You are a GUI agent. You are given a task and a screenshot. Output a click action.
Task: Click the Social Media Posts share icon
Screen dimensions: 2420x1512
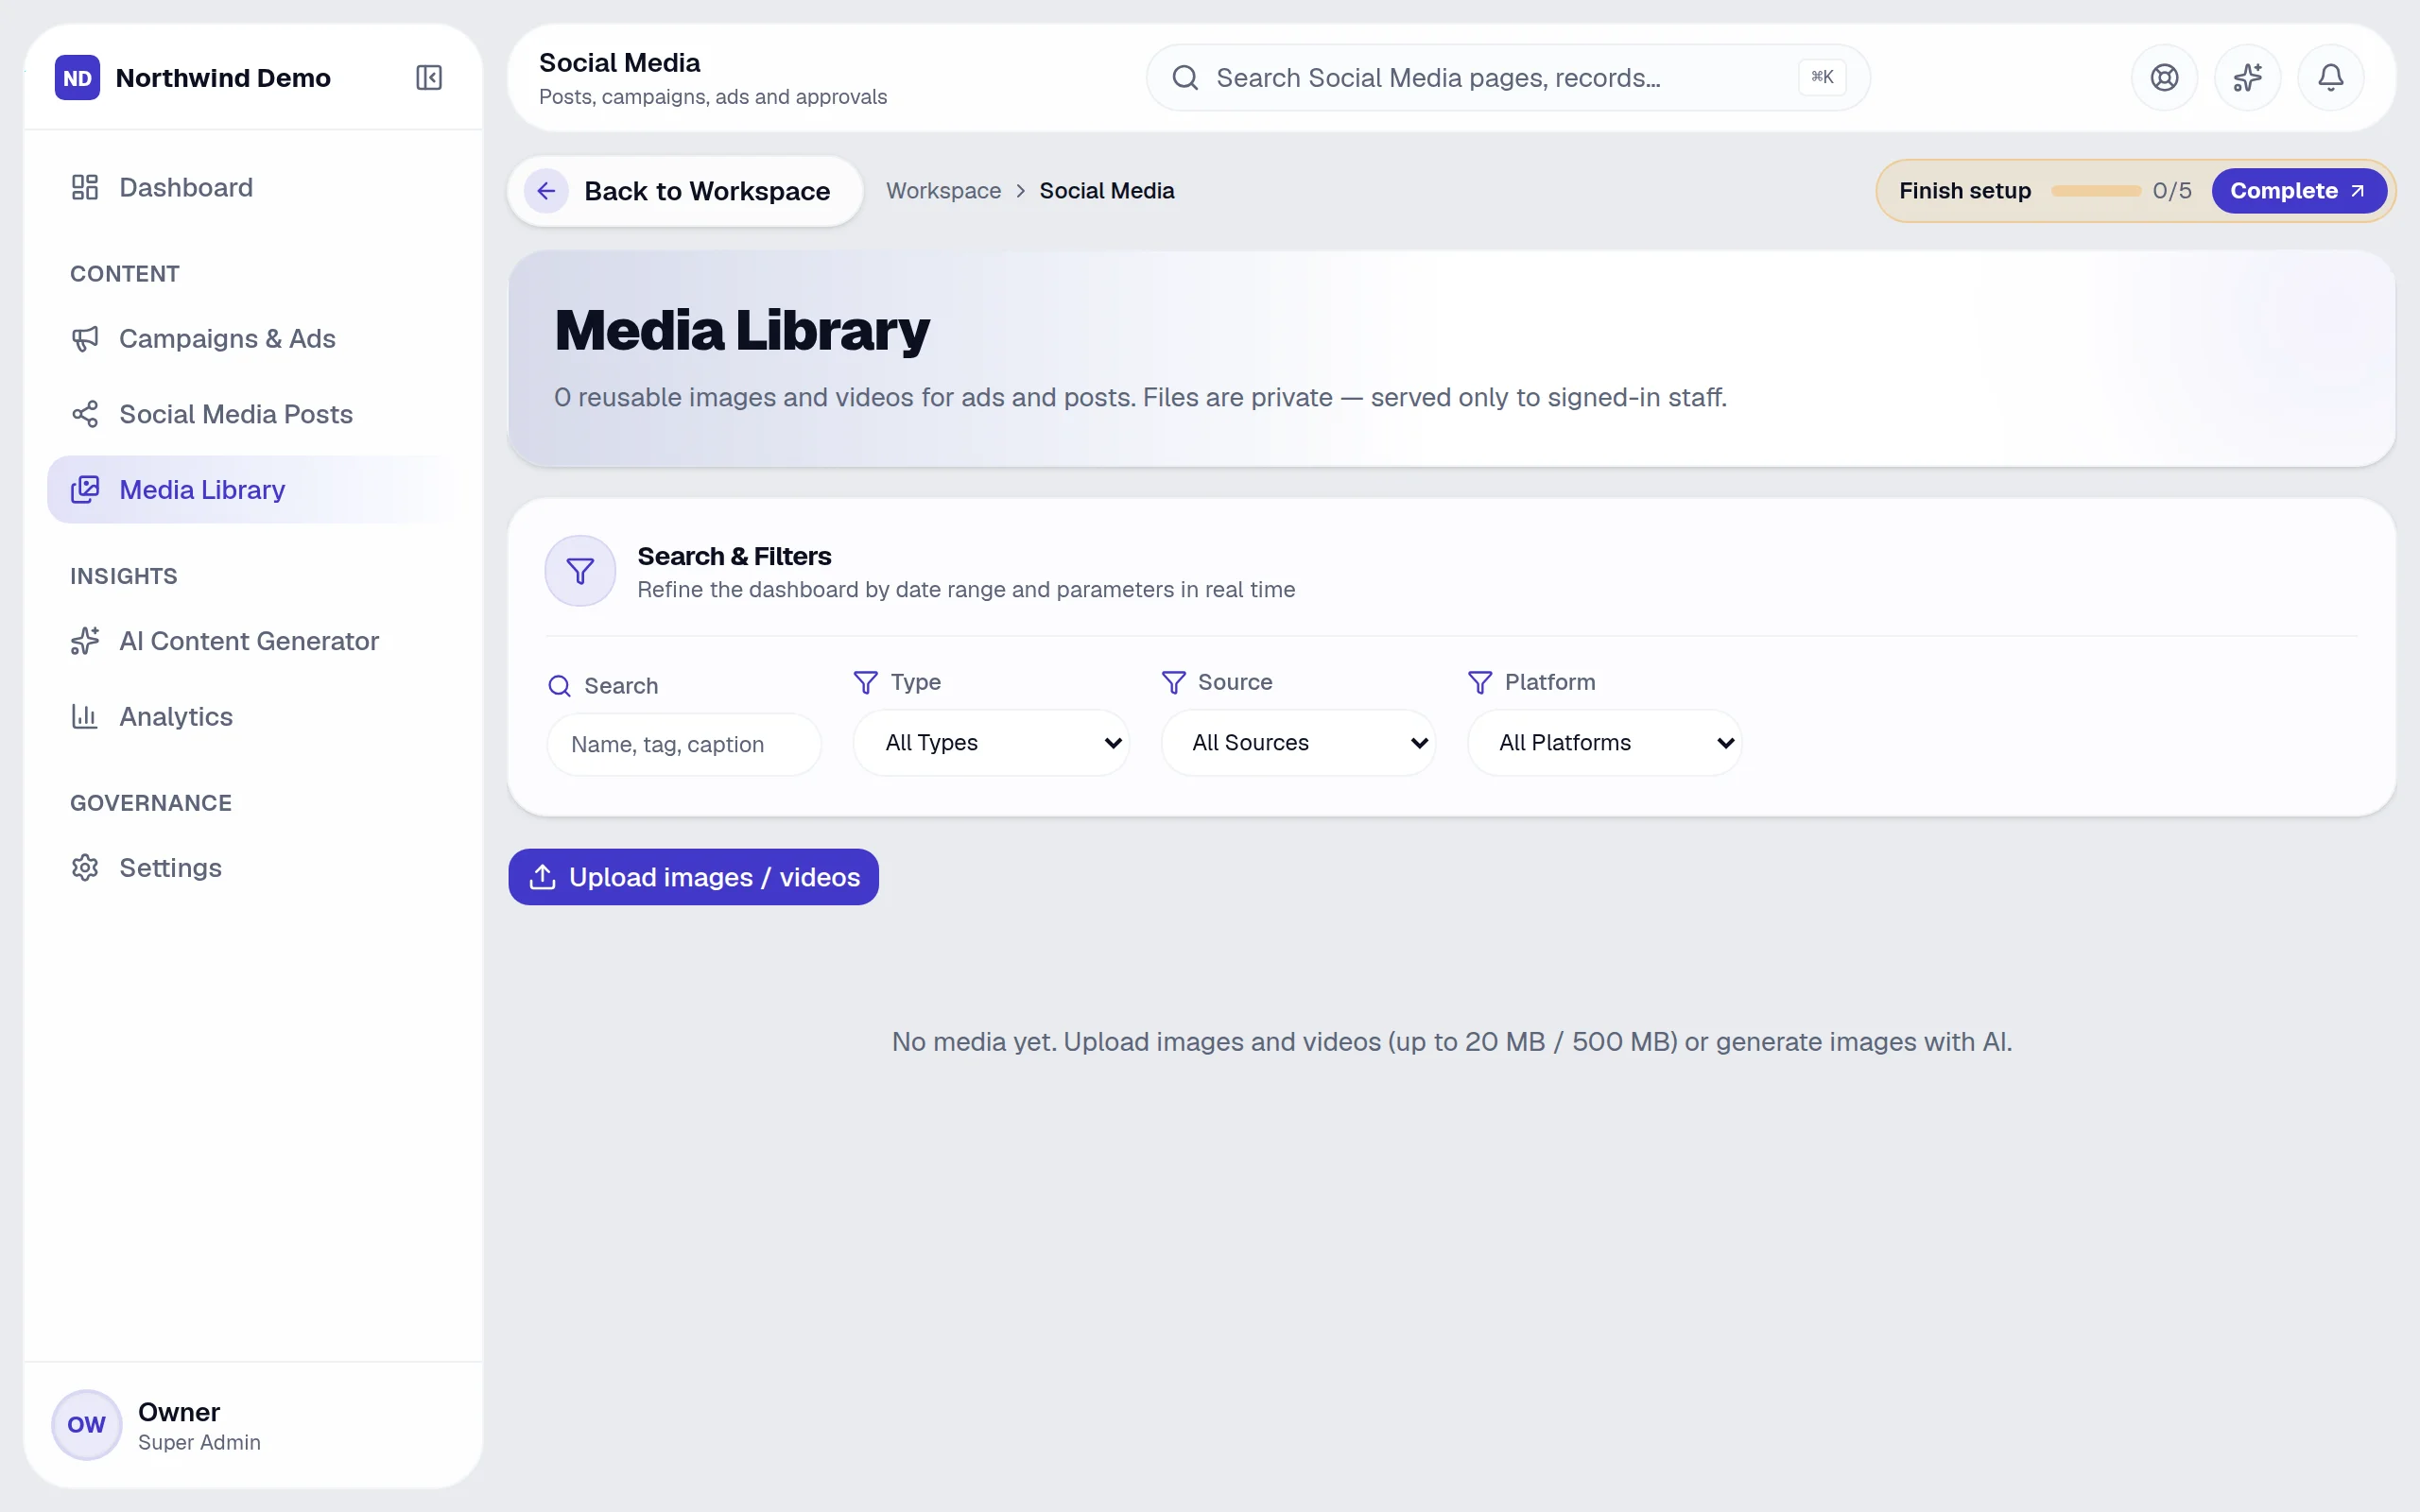point(85,414)
